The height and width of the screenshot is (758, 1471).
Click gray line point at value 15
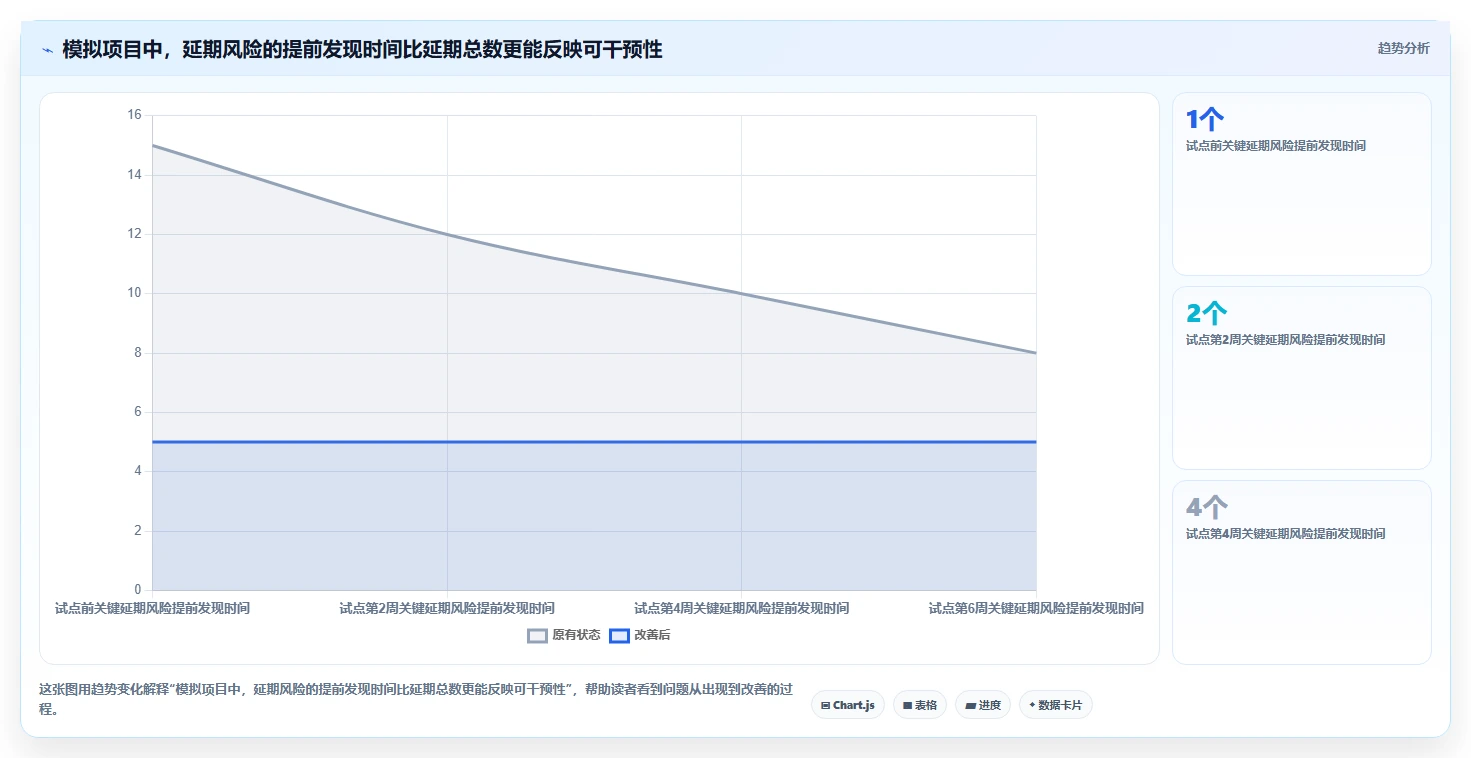pos(152,145)
